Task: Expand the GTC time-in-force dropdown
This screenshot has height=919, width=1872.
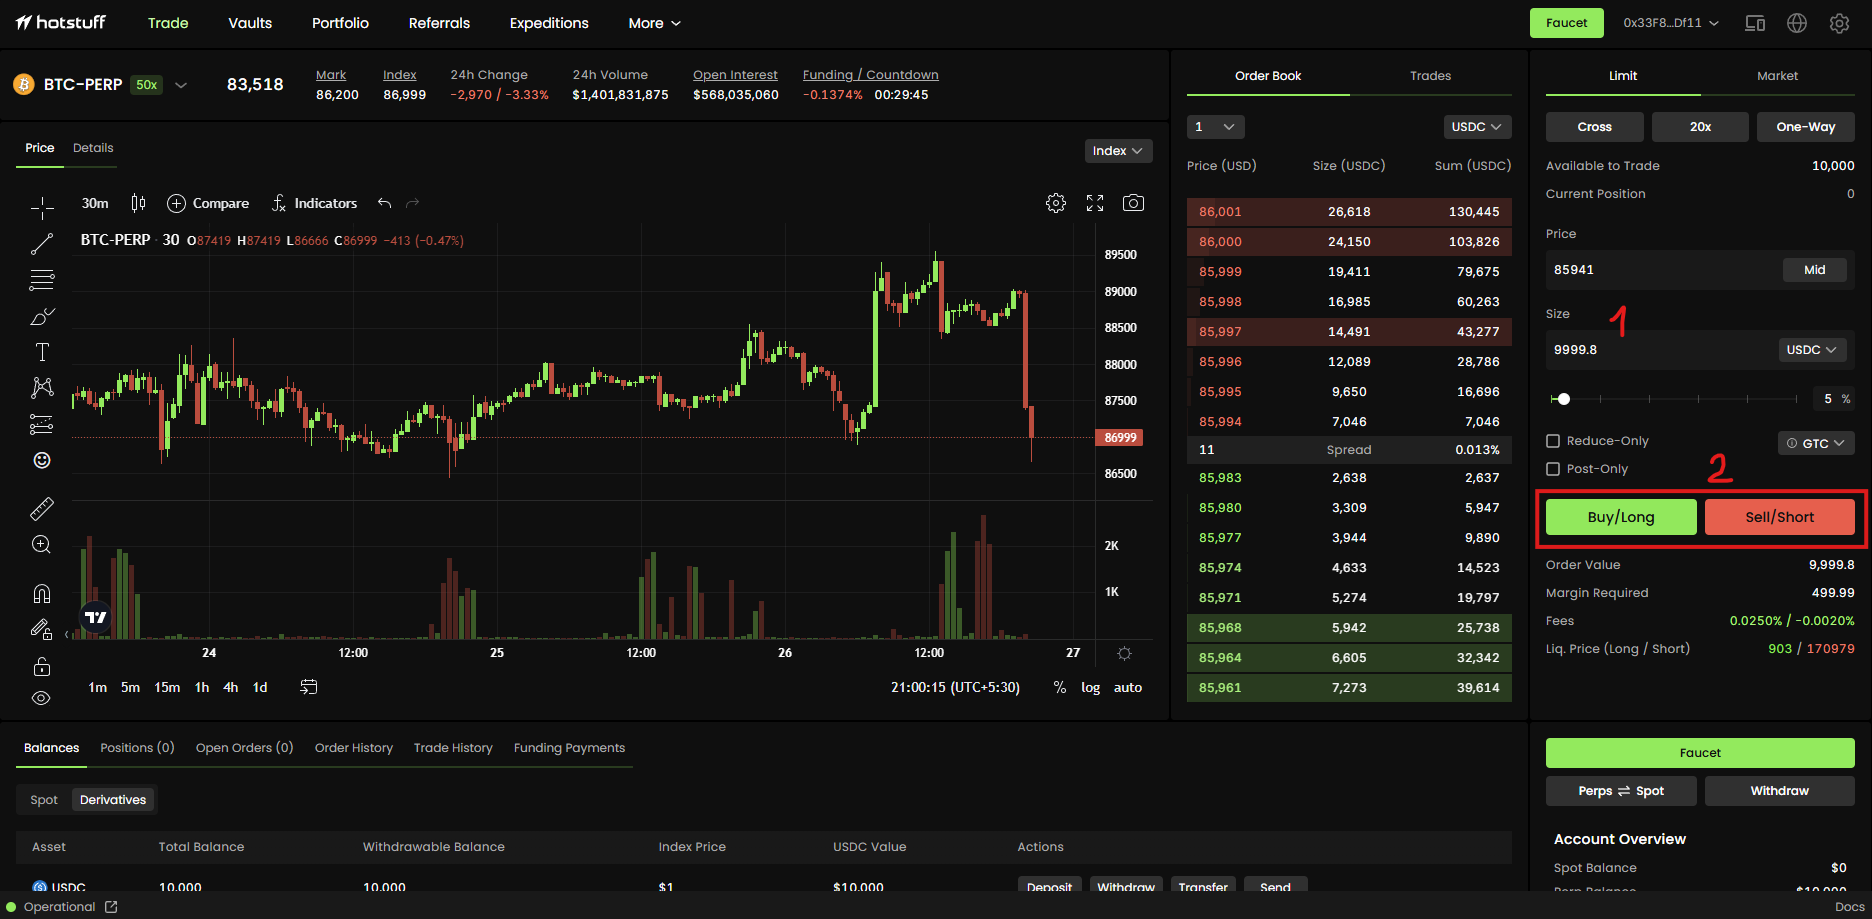Action: [1816, 443]
